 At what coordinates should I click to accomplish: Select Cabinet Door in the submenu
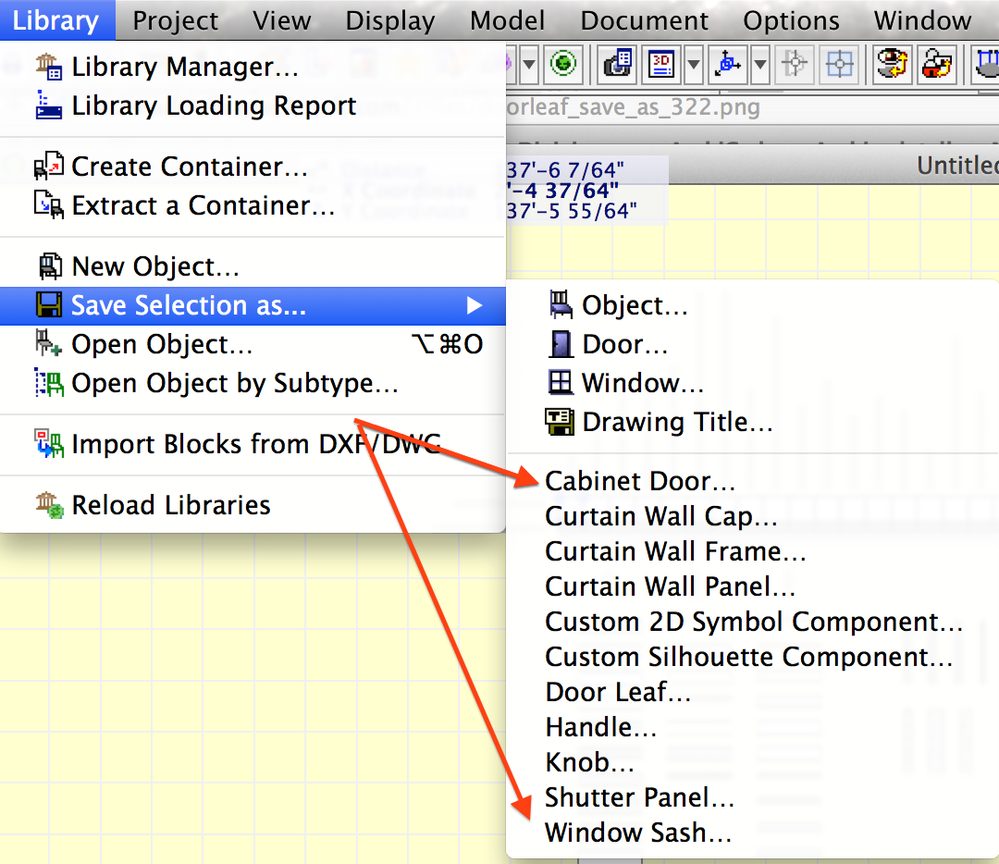[640, 481]
